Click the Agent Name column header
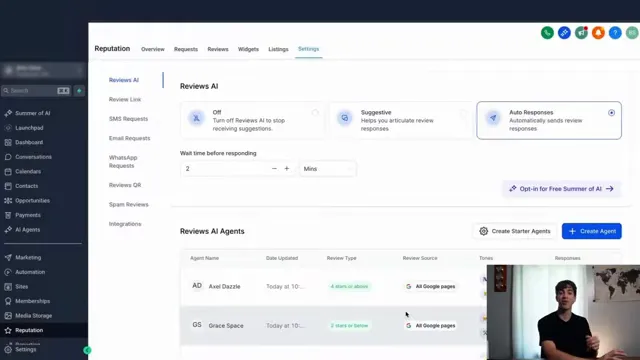 point(204,258)
